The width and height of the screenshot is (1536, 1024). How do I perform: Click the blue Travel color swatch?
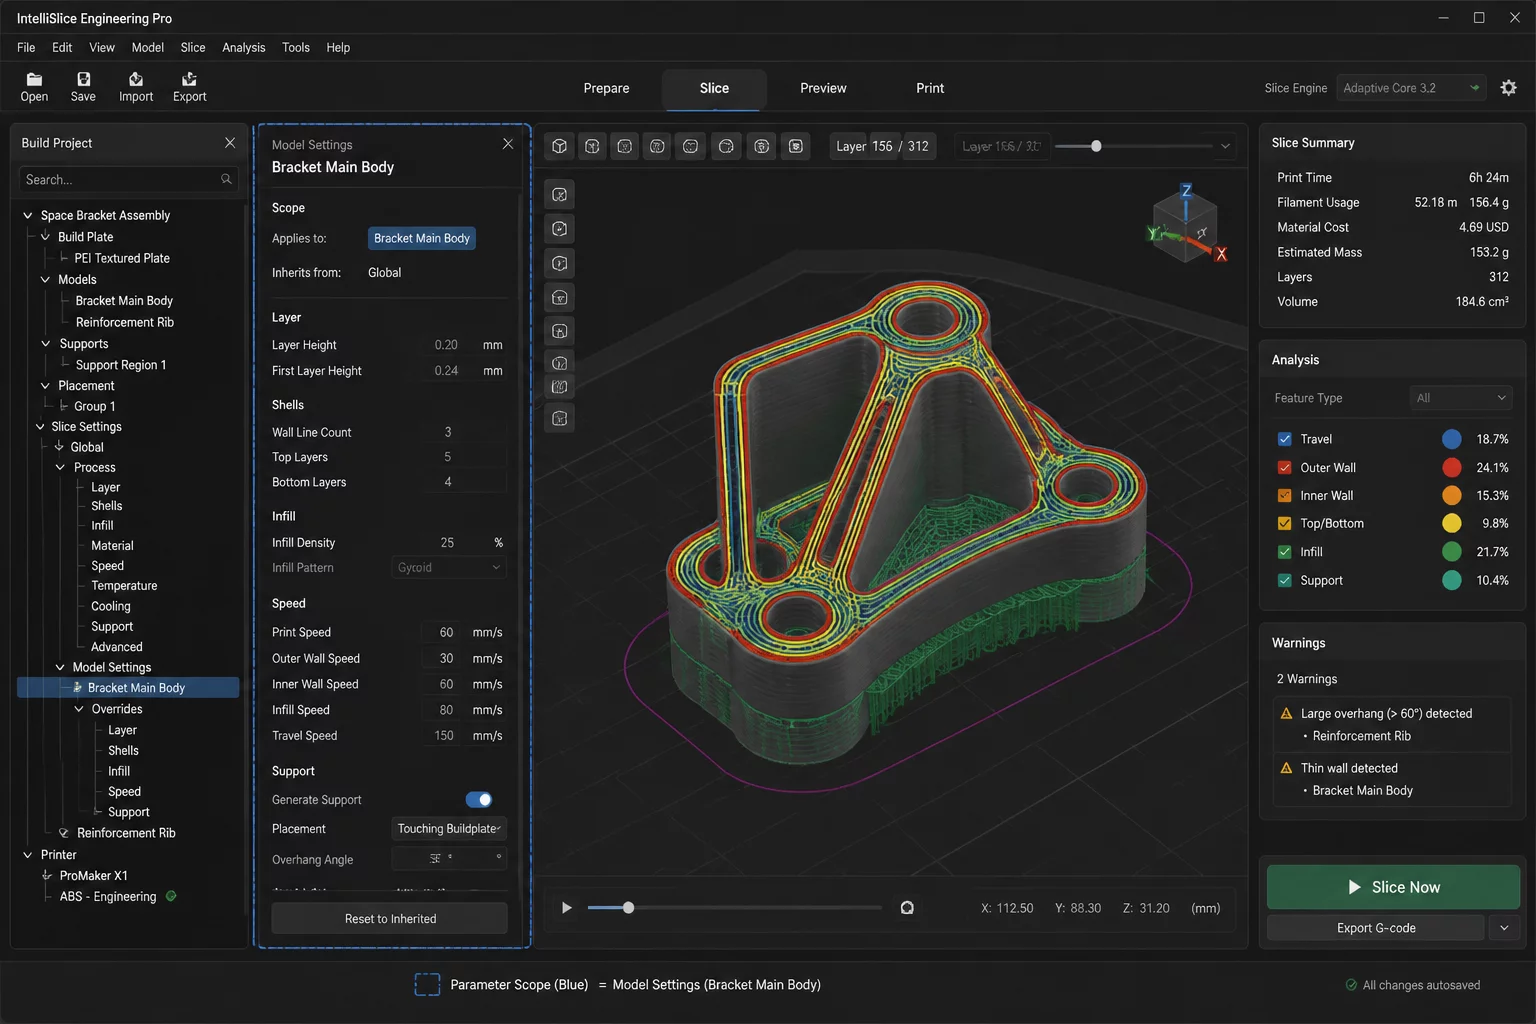point(1452,439)
